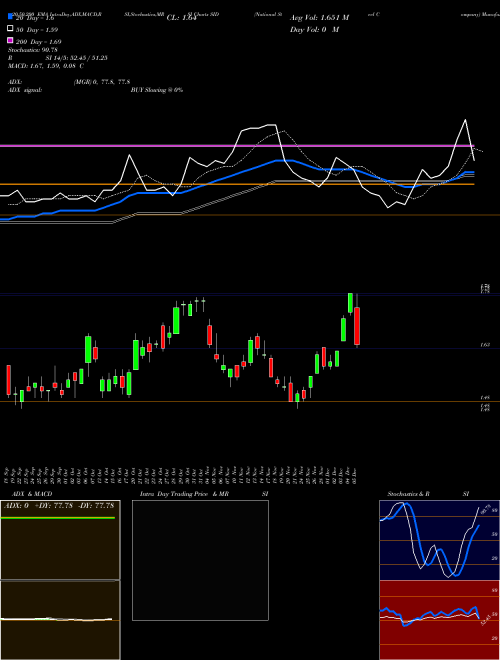Screen dimensions: 500x660
Task: Click the '99.78' value beside stochastics chart
Action: click(x=486, y=509)
